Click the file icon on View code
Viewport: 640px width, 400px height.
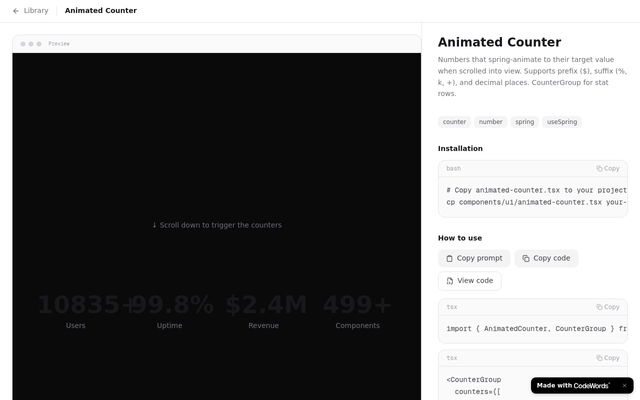pos(450,281)
